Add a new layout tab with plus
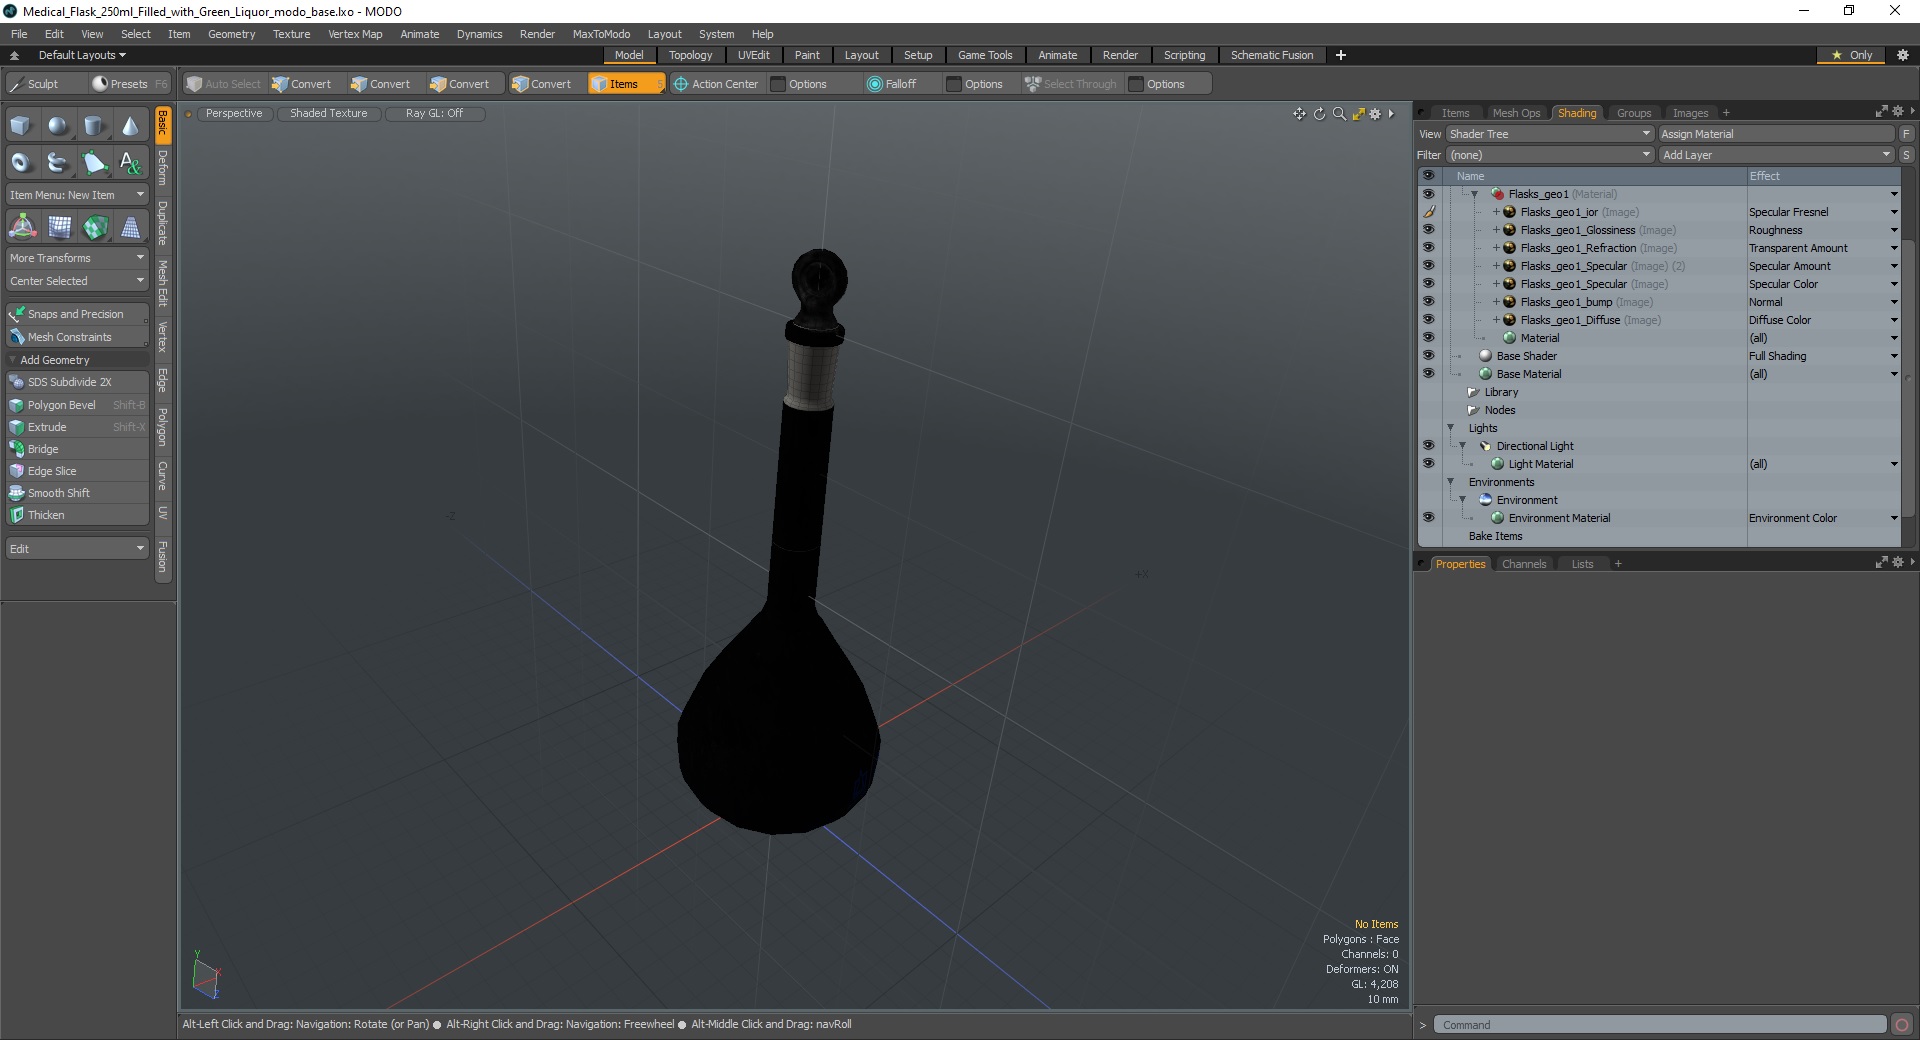This screenshot has width=1920, height=1040. (x=1341, y=55)
